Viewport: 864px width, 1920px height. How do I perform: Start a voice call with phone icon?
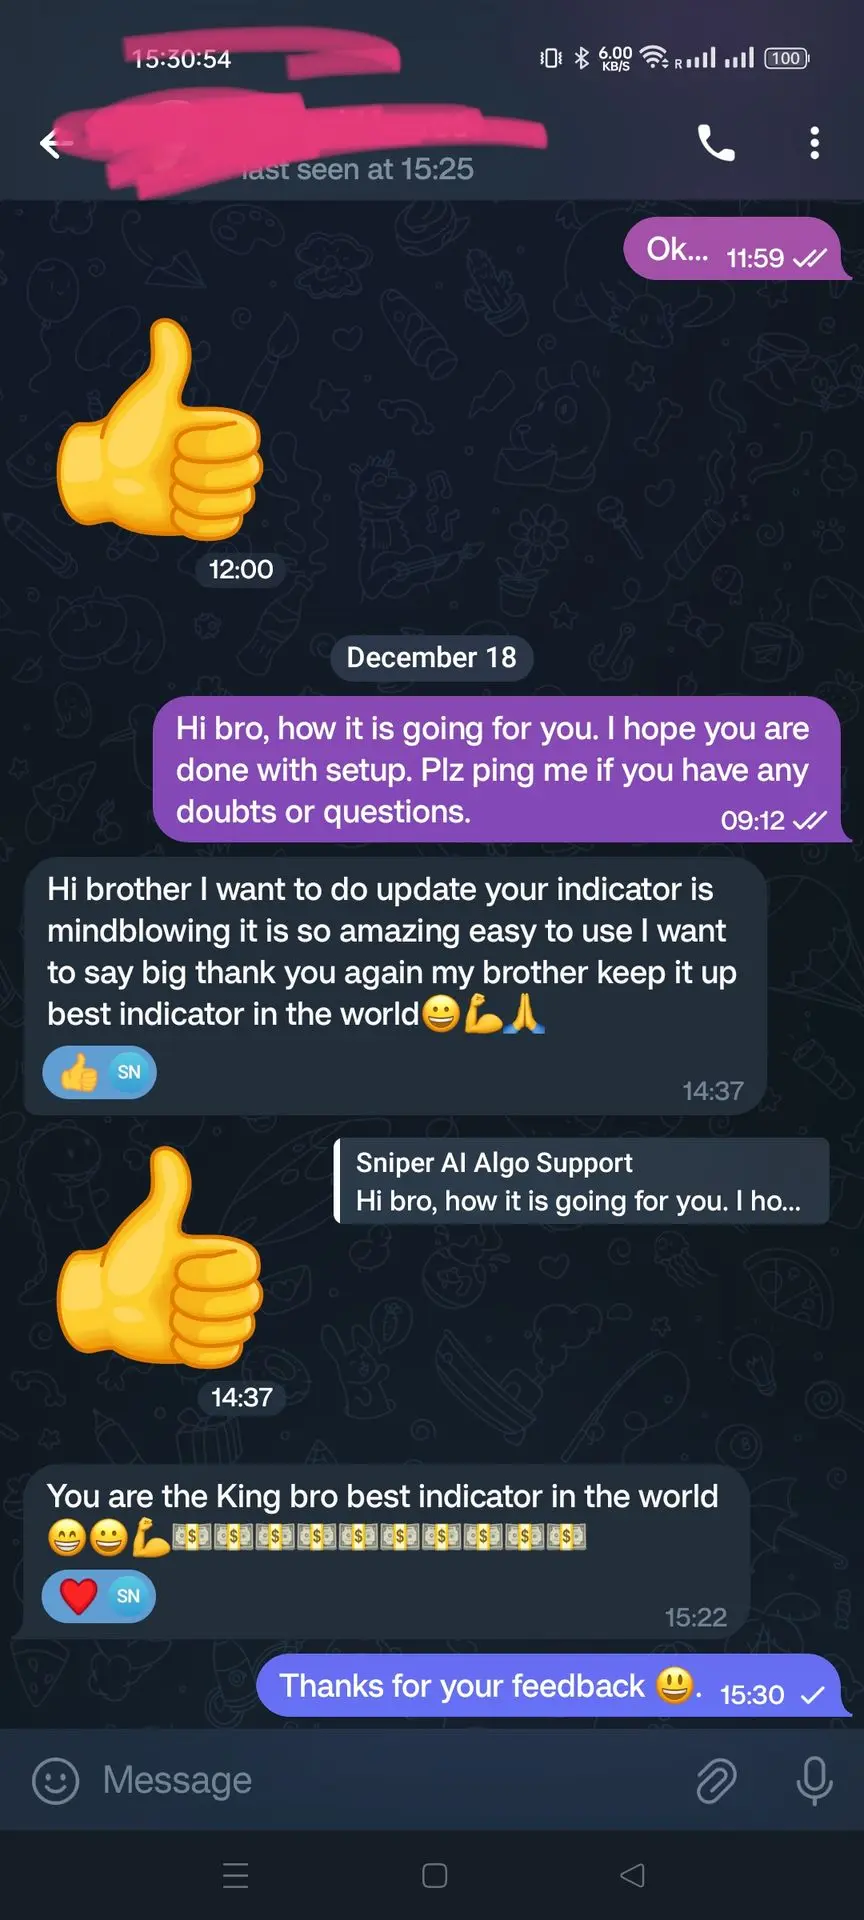tap(716, 143)
